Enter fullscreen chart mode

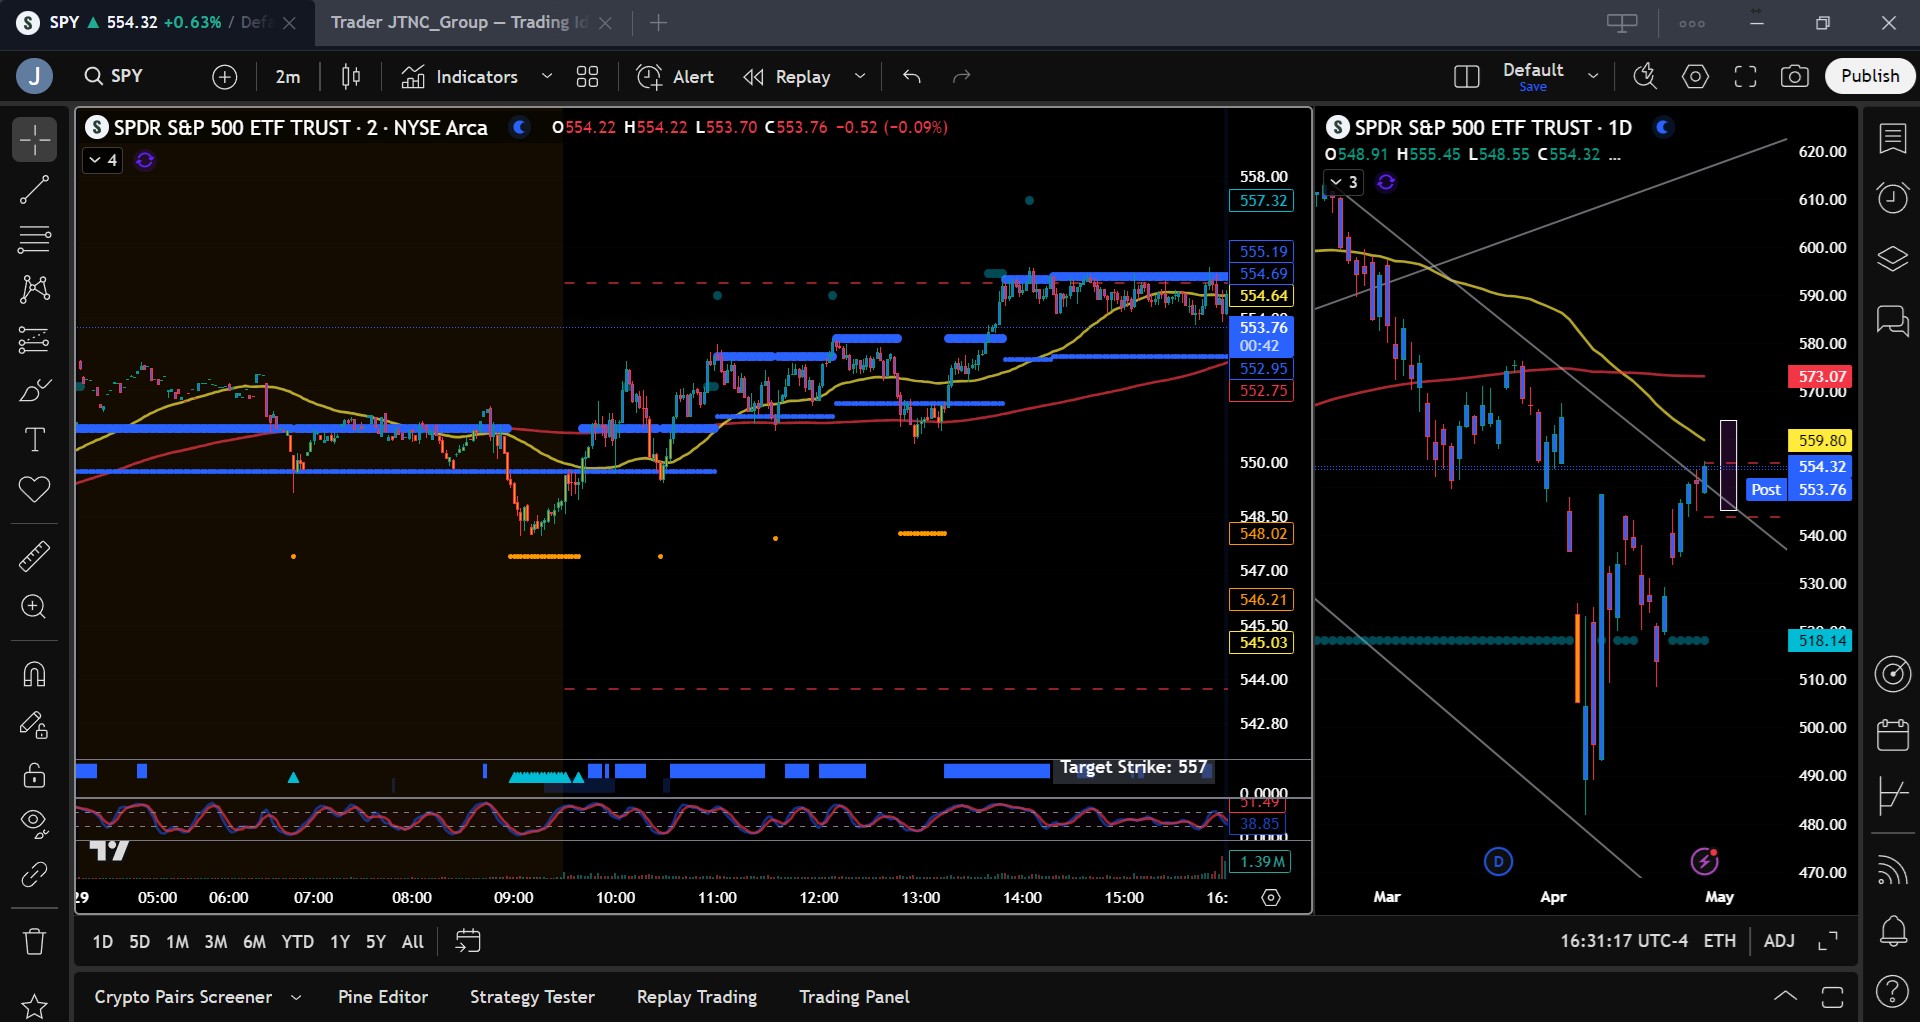click(x=1745, y=76)
